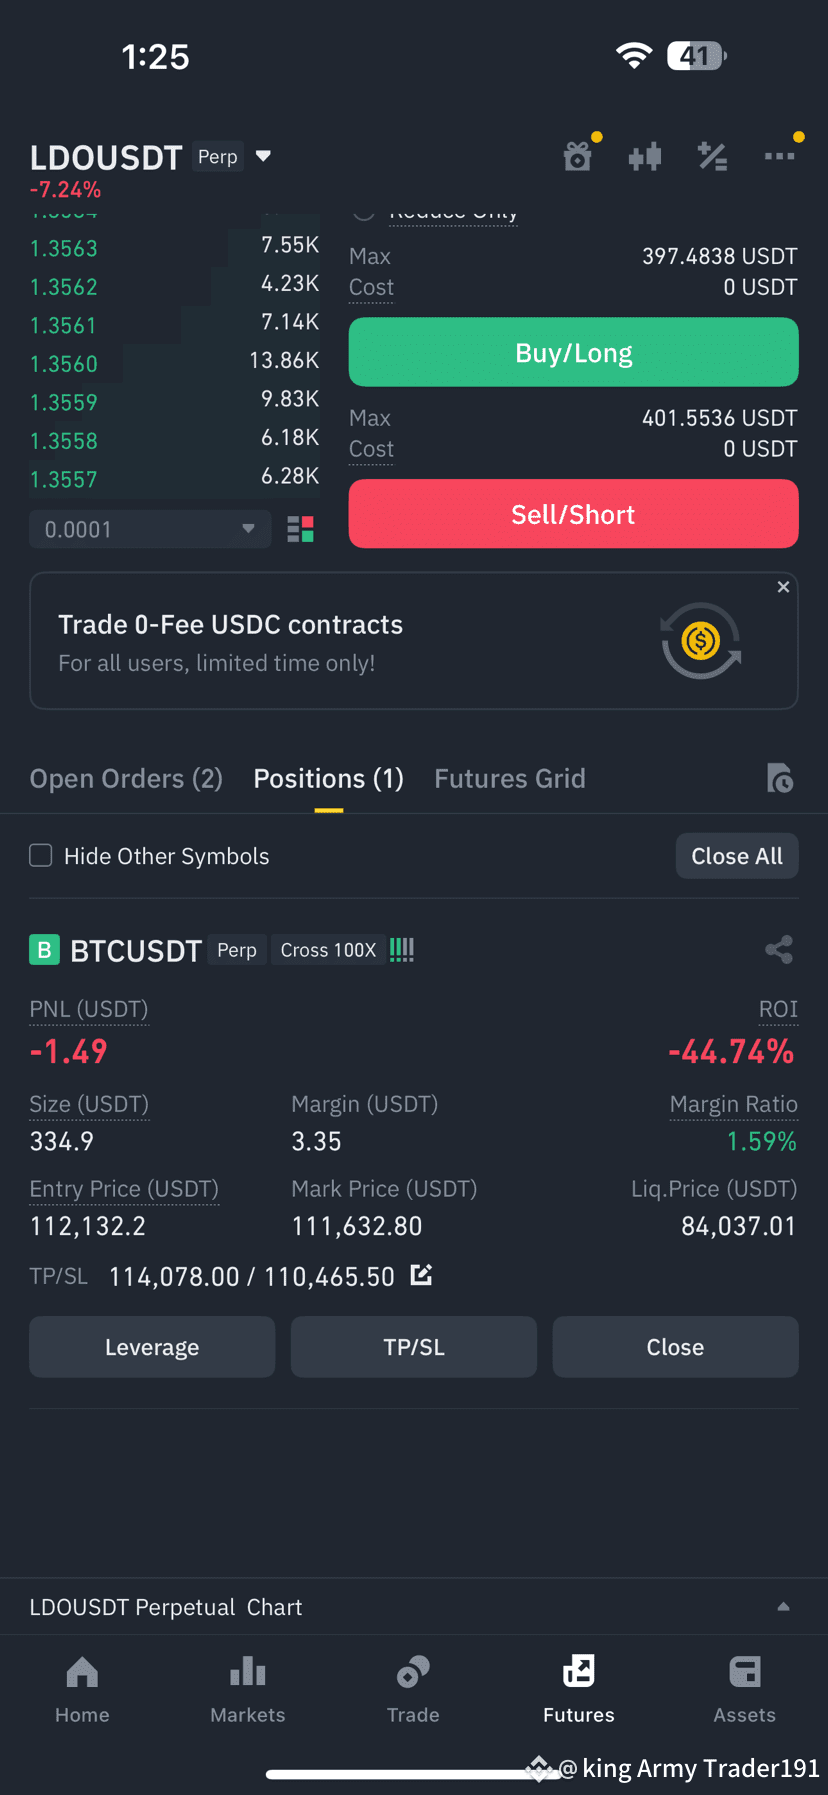Edit the TP/SL values pencil icon
Image resolution: width=828 pixels, height=1795 pixels.
422,1275
